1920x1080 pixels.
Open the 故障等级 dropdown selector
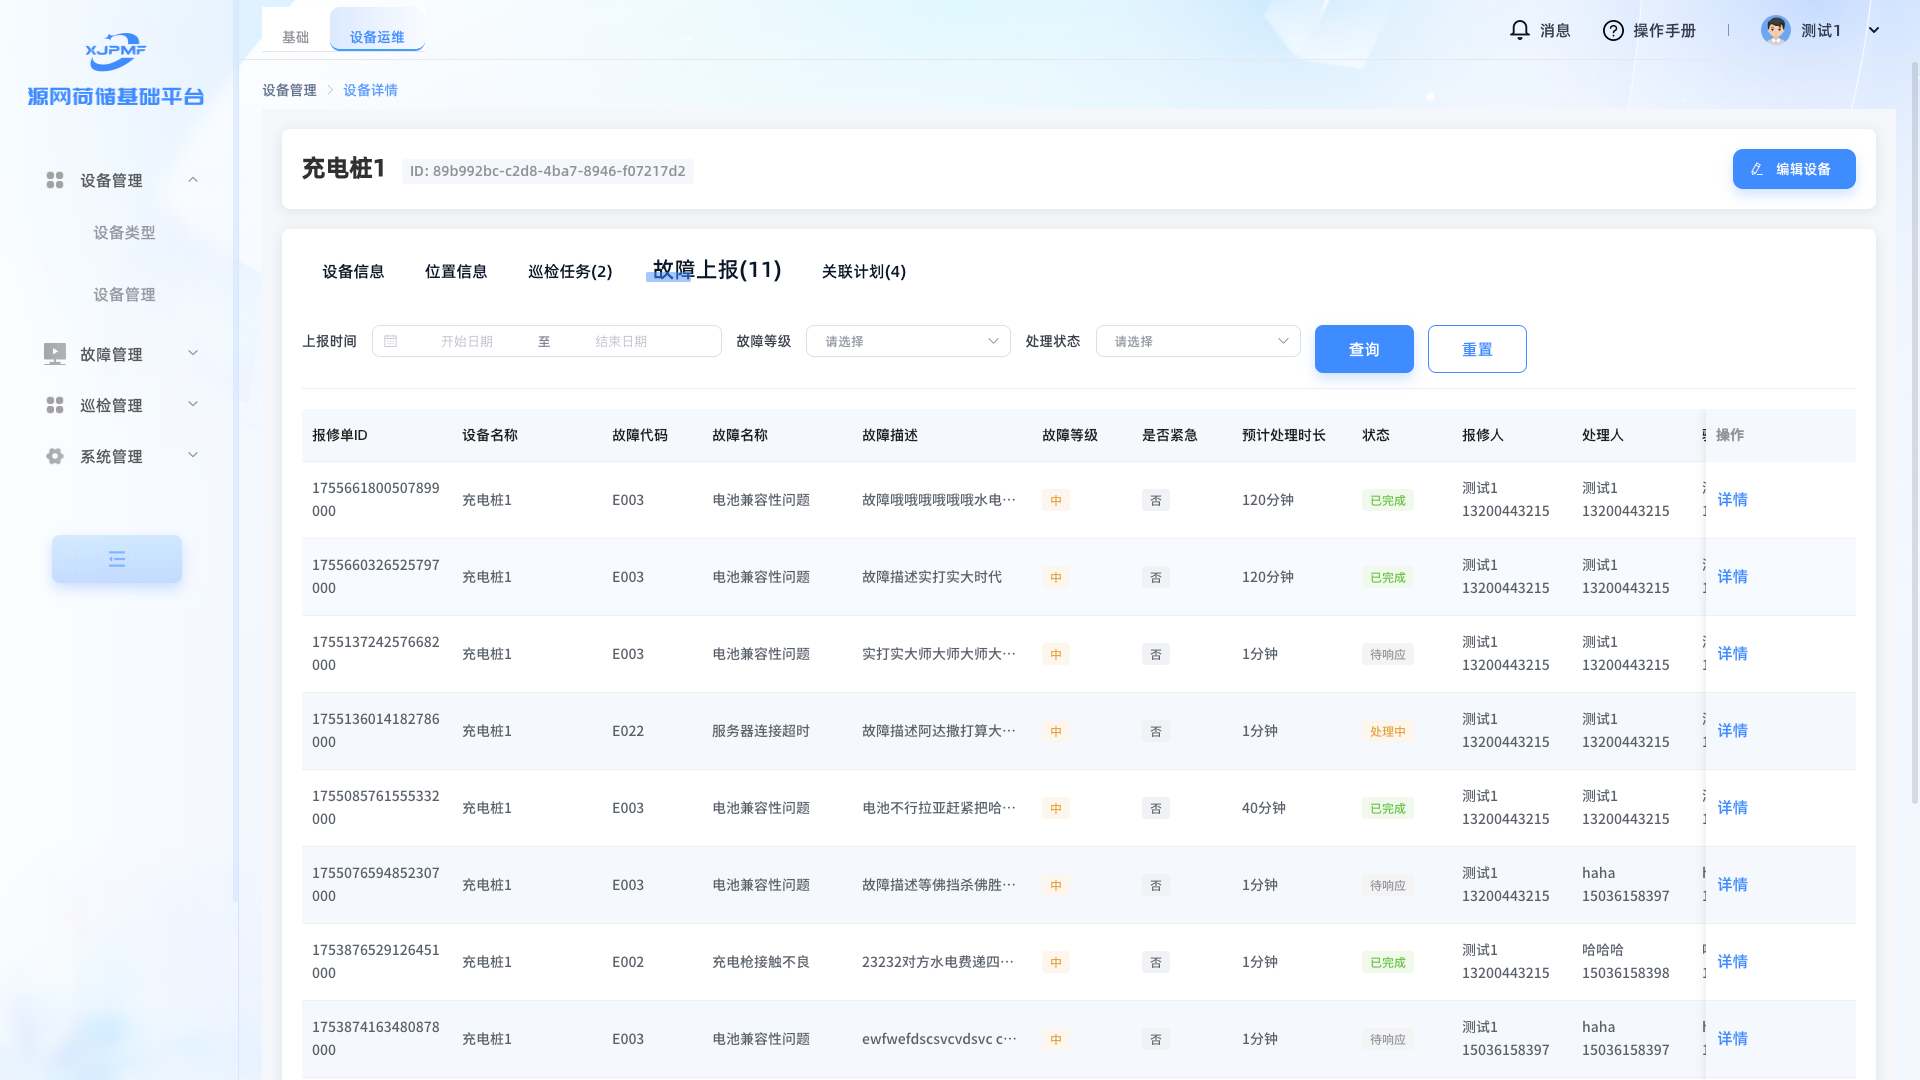tap(907, 341)
